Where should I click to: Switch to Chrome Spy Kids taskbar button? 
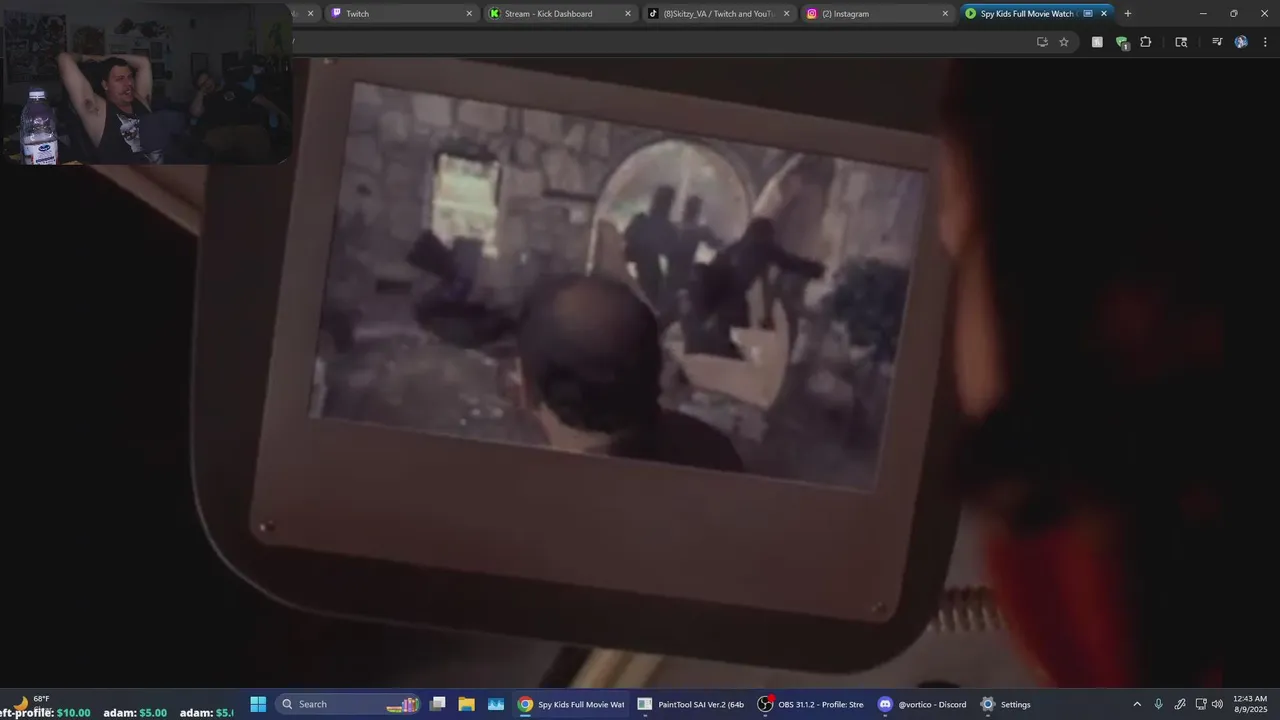click(x=571, y=704)
